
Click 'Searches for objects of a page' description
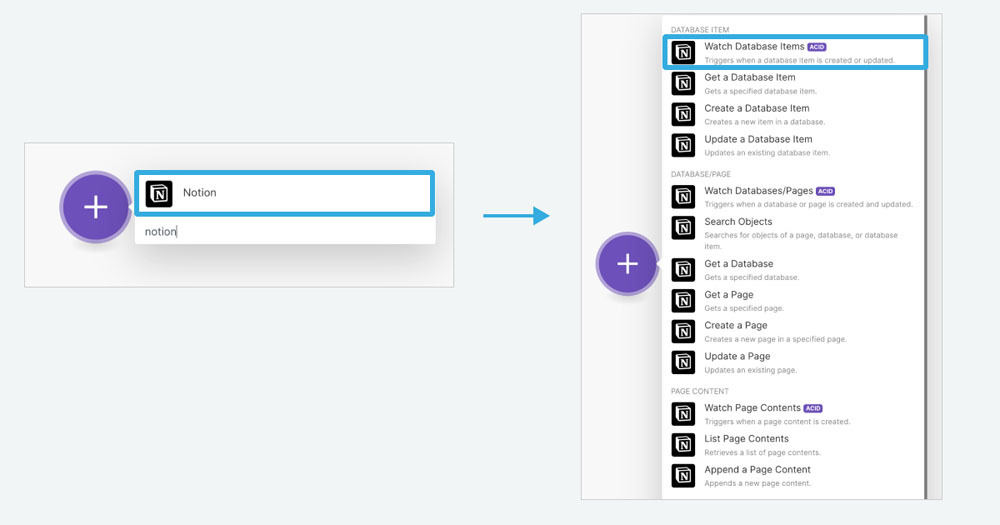[800, 240]
